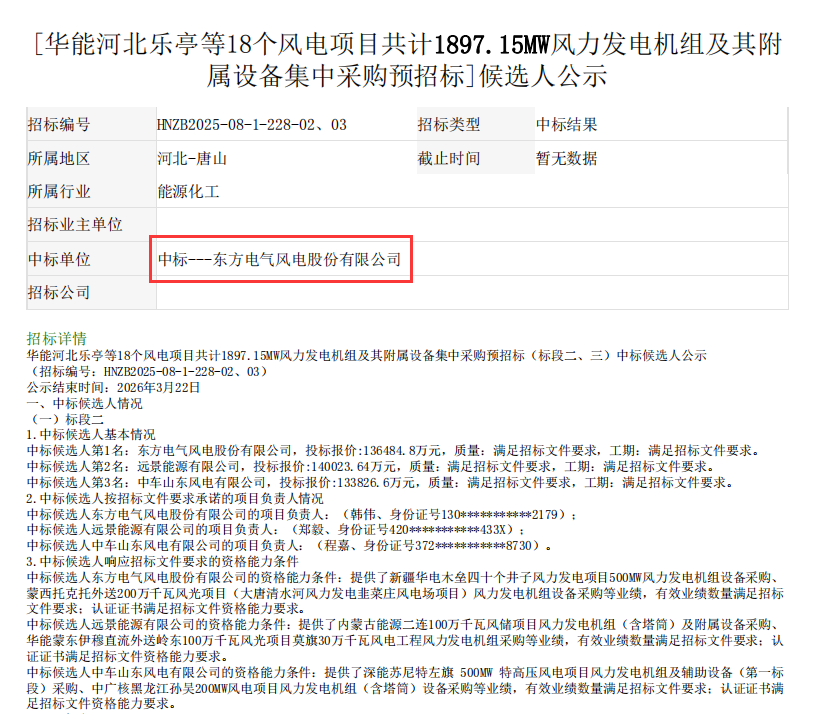Screen dimensions: 816x714
Task: Select bid number HNZB2025-08-1-228-02、03 in the table
Action: click(252, 125)
